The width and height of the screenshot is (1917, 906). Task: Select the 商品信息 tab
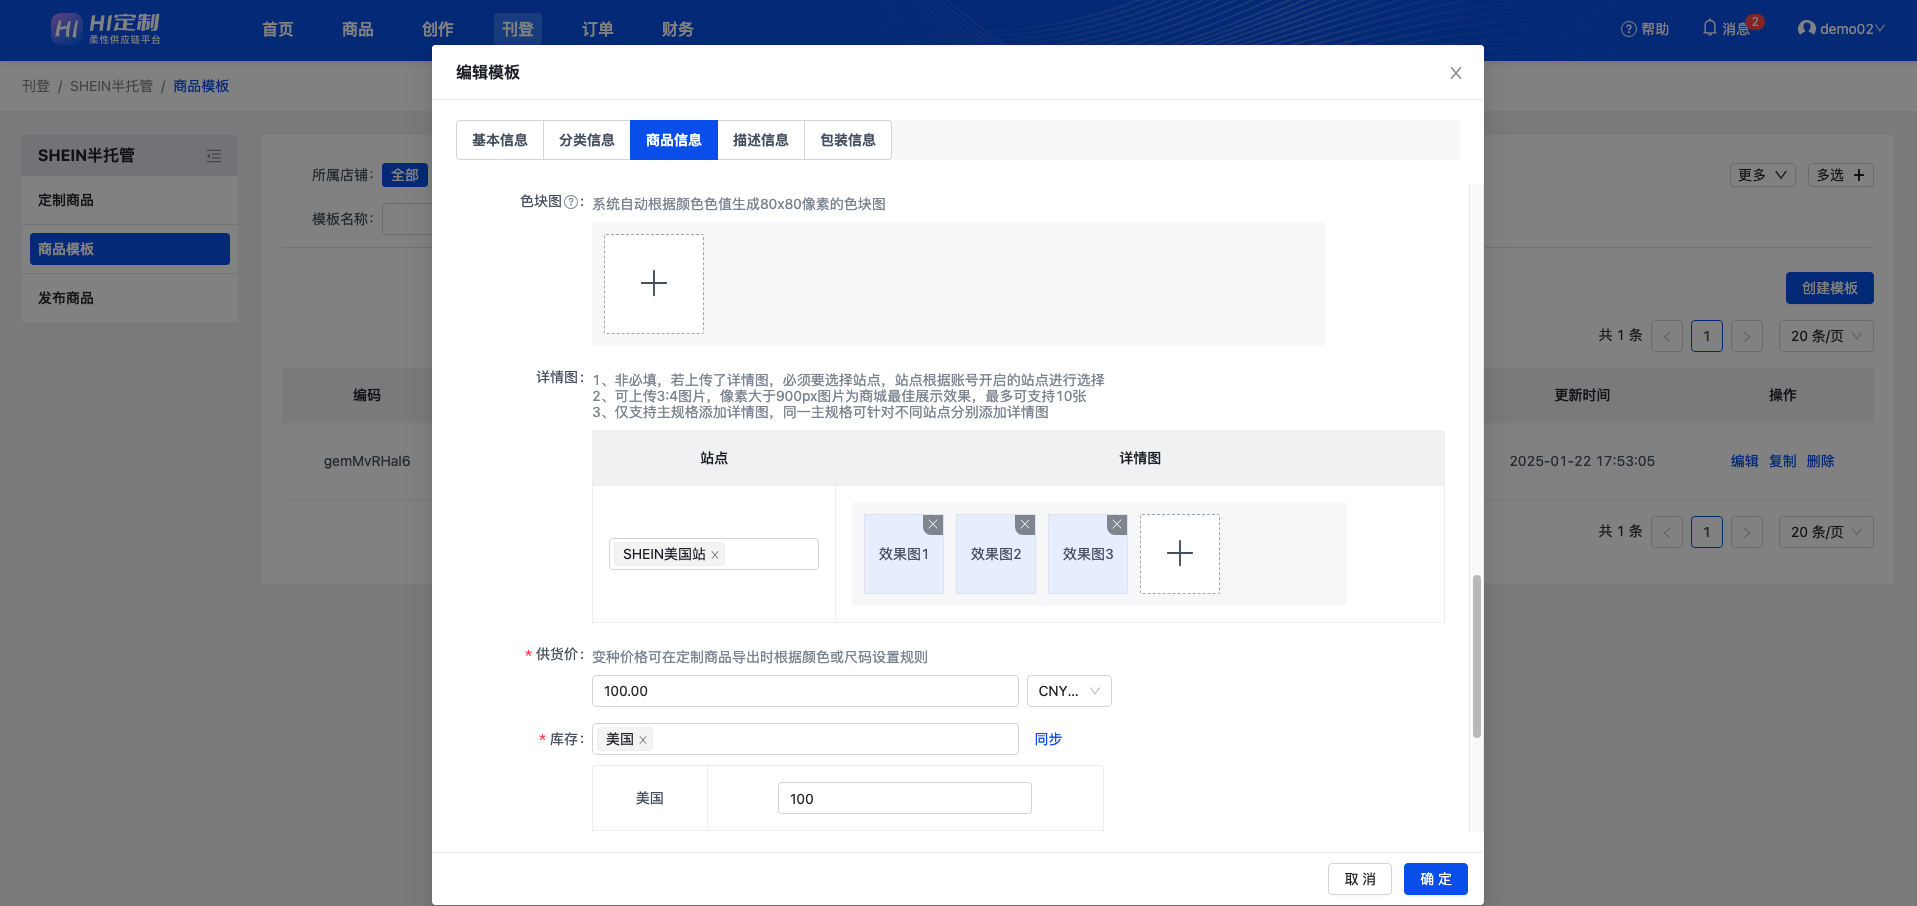click(x=674, y=140)
